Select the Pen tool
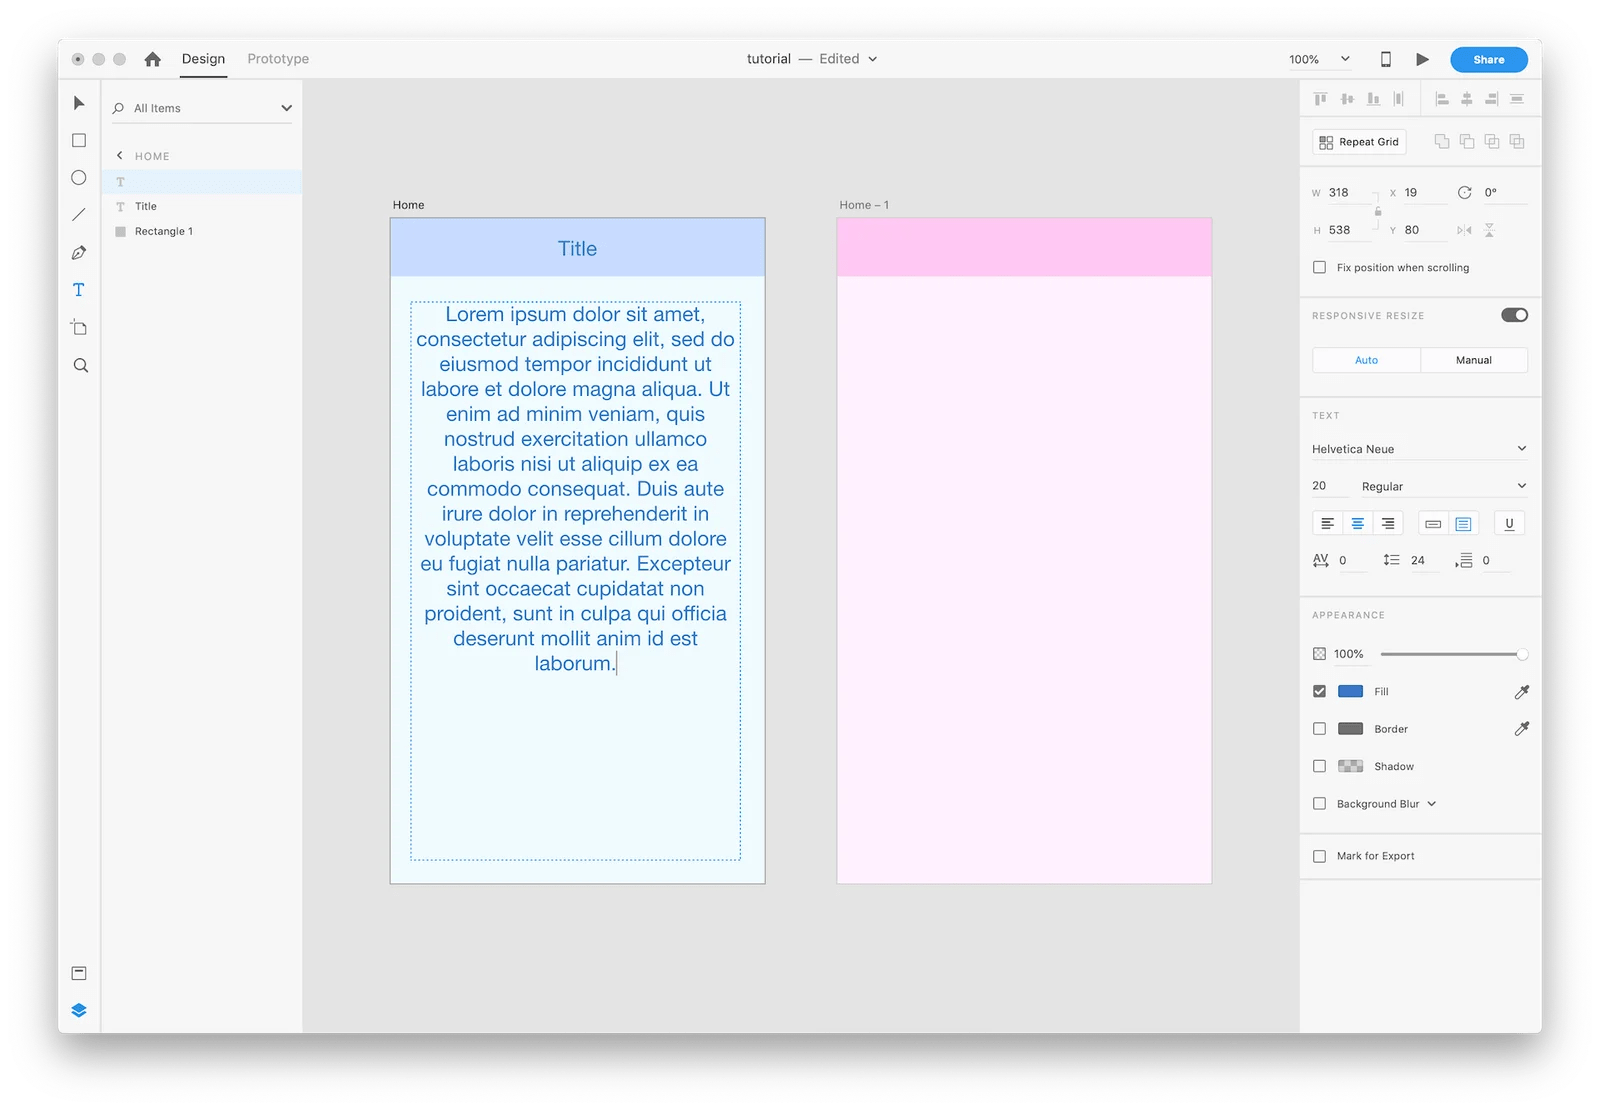 pyautogui.click(x=79, y=253)
